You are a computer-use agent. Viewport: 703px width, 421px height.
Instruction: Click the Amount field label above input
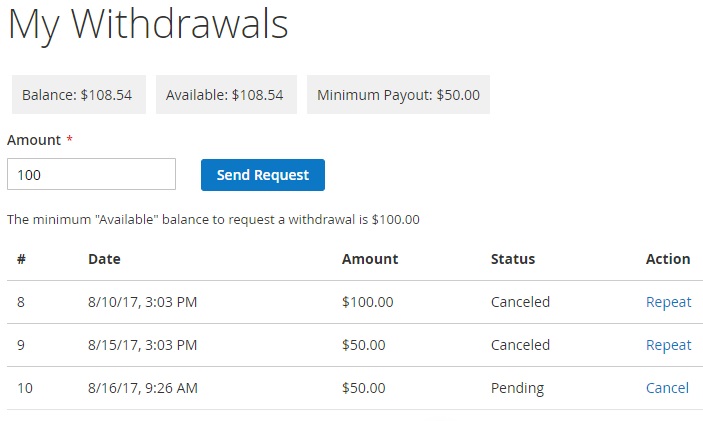34,140
